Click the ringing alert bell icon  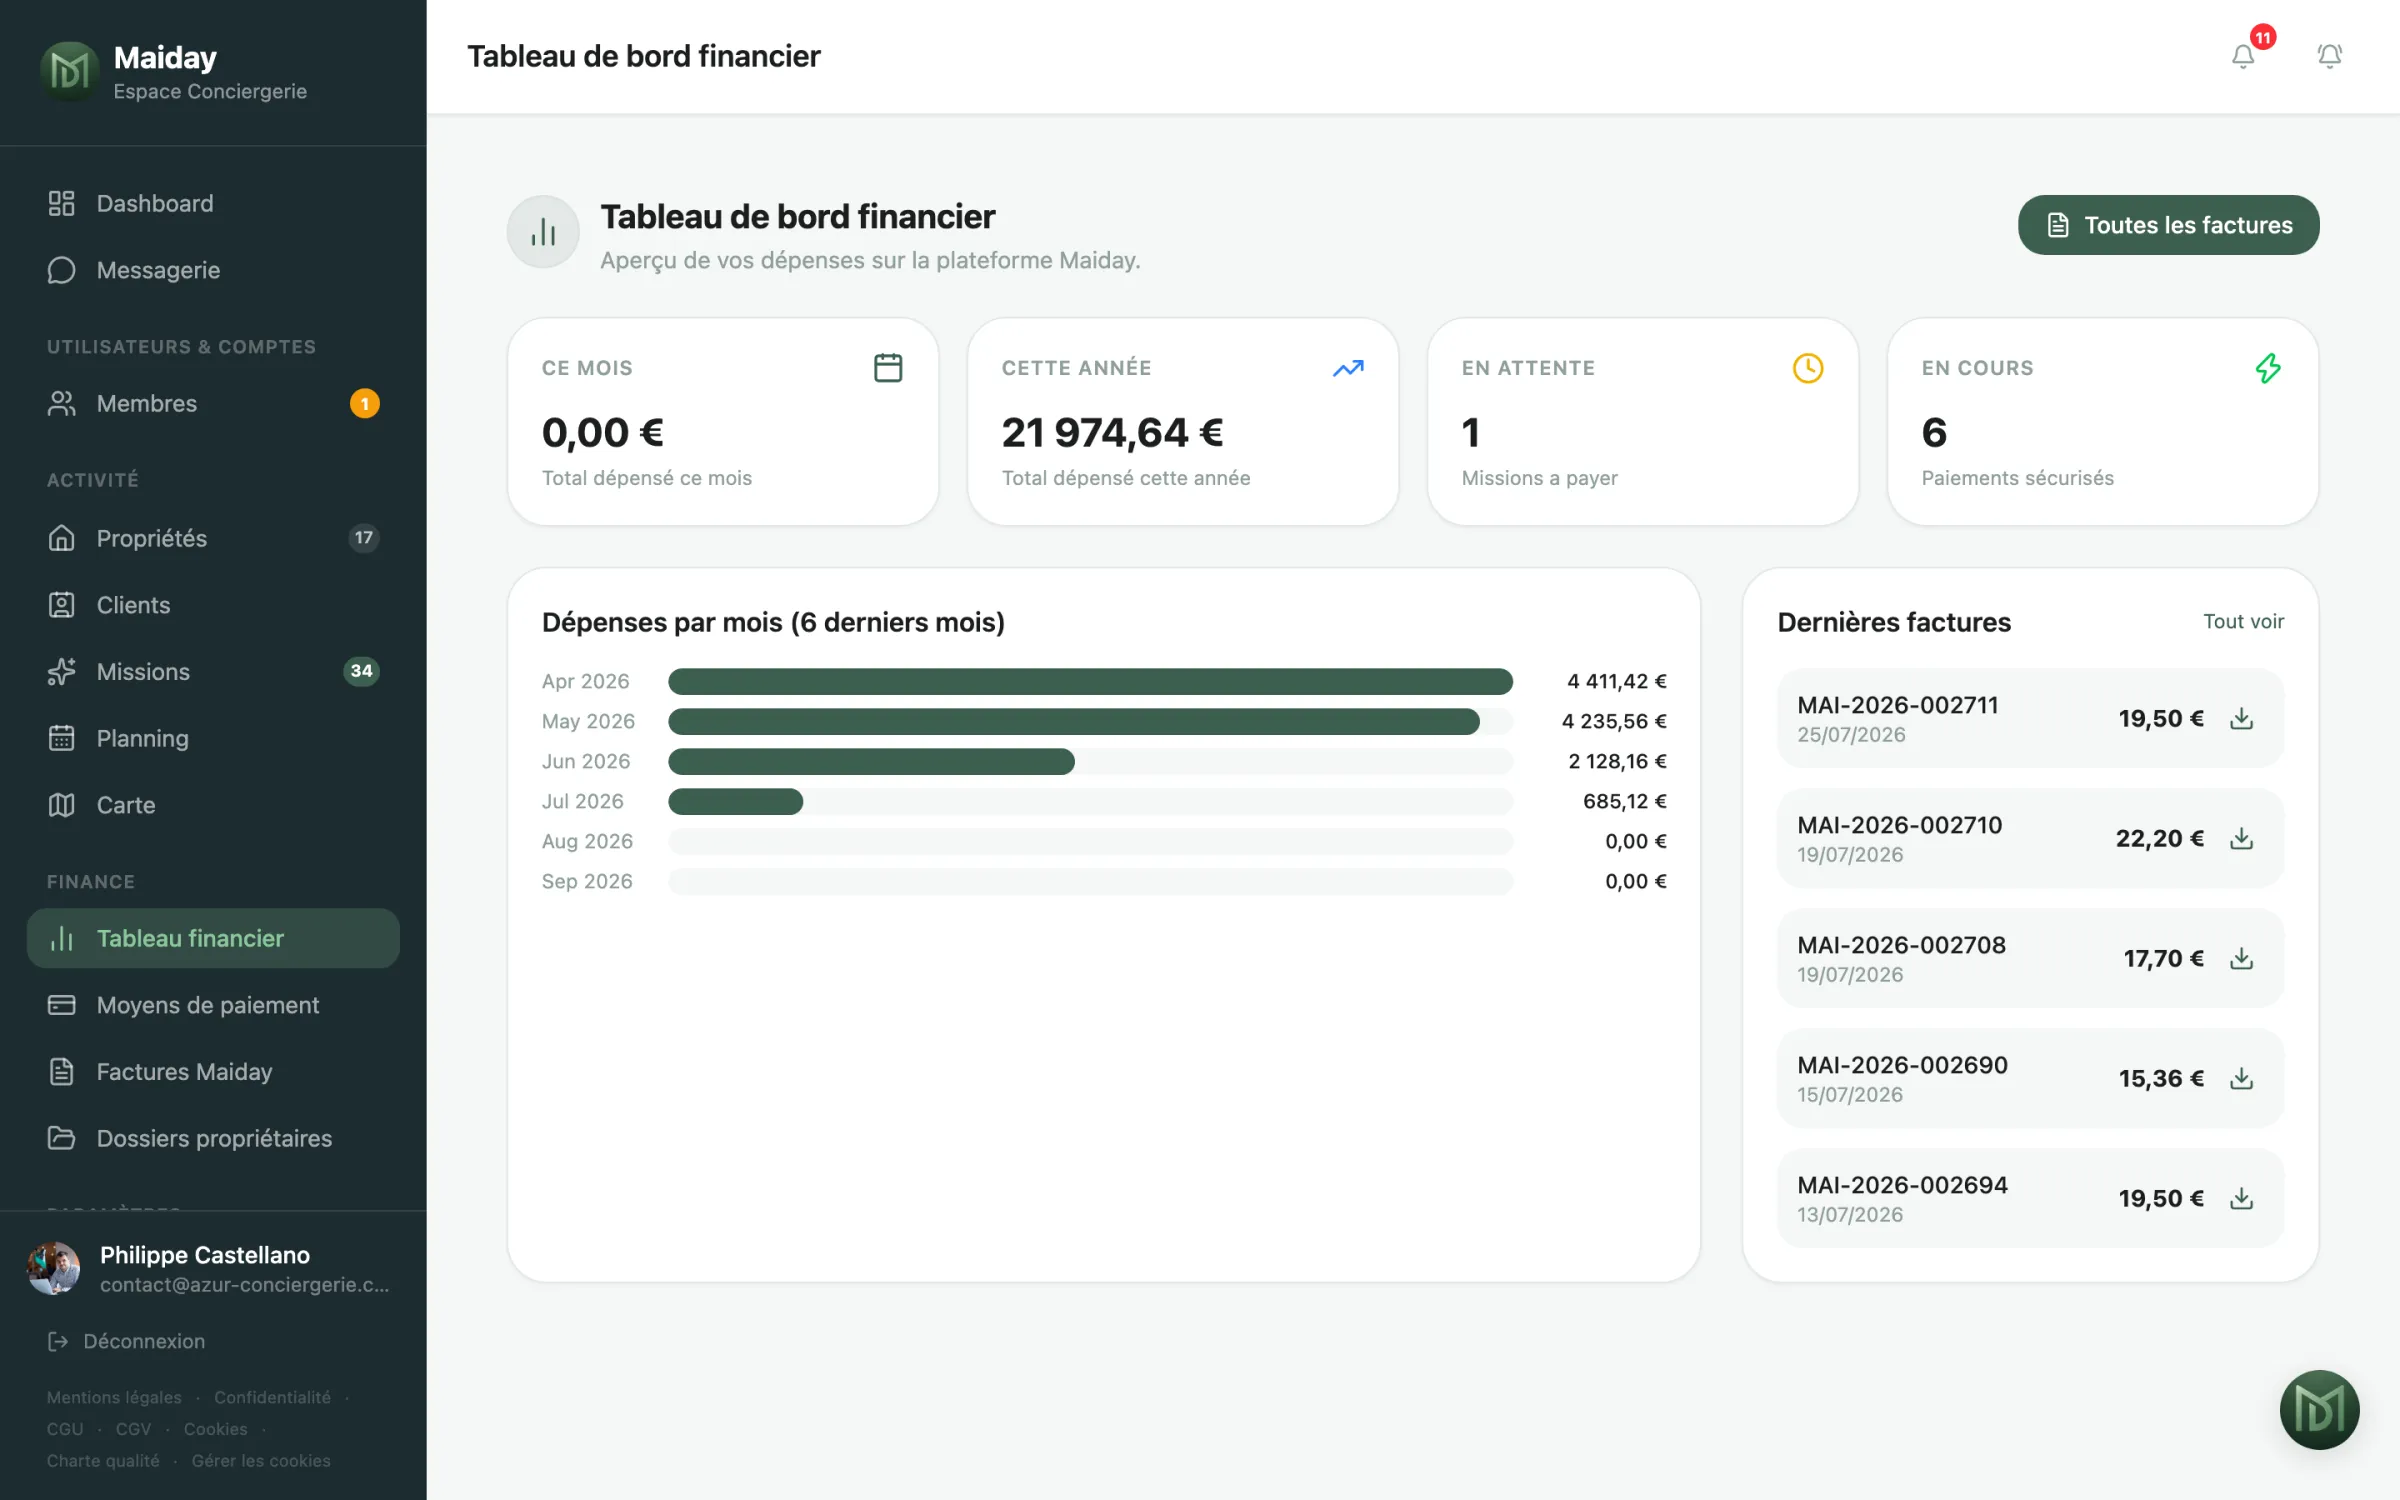2329,56
